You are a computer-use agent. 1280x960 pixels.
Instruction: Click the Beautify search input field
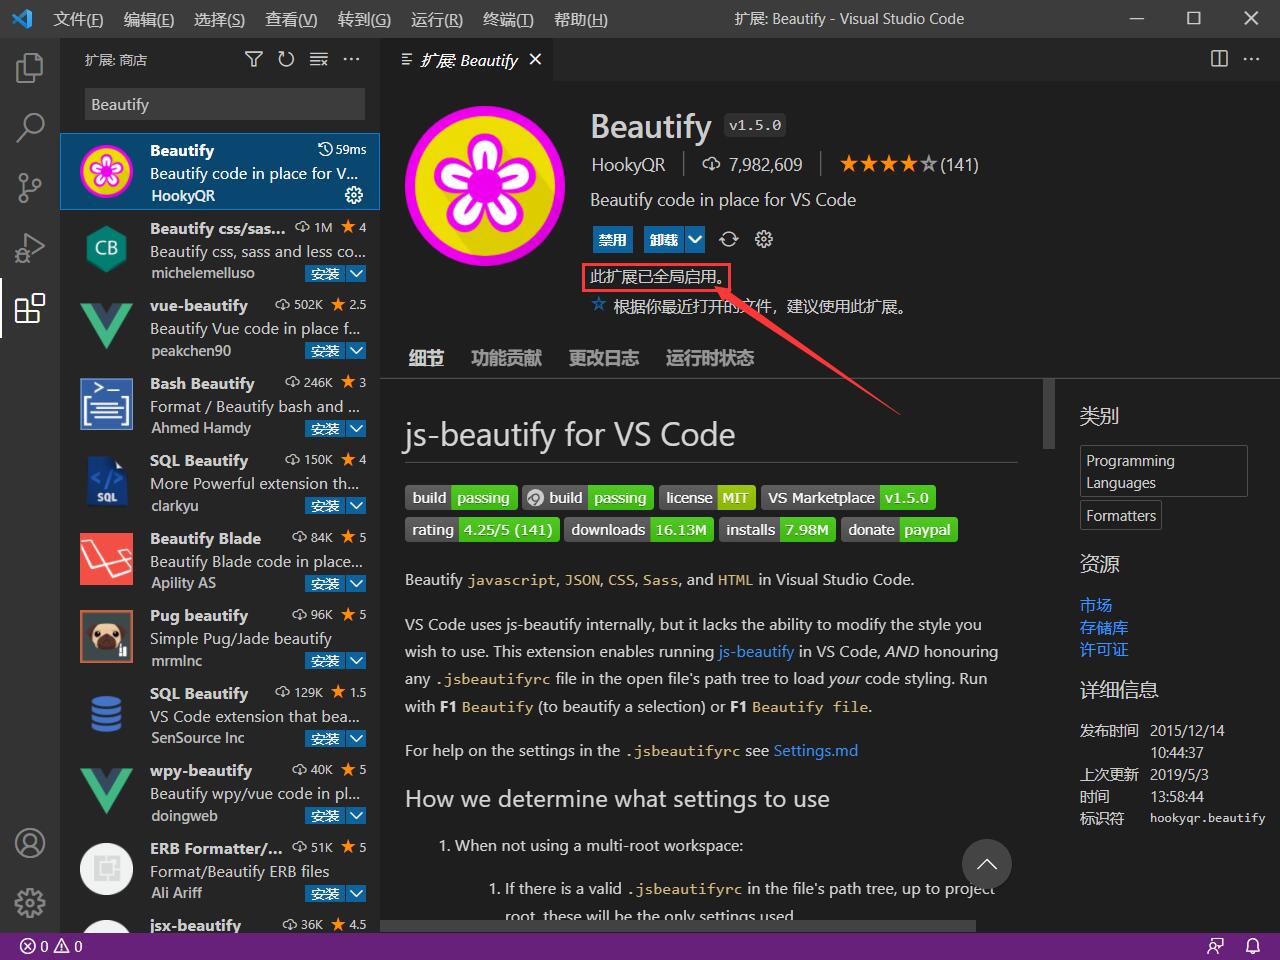coord(224,104)
